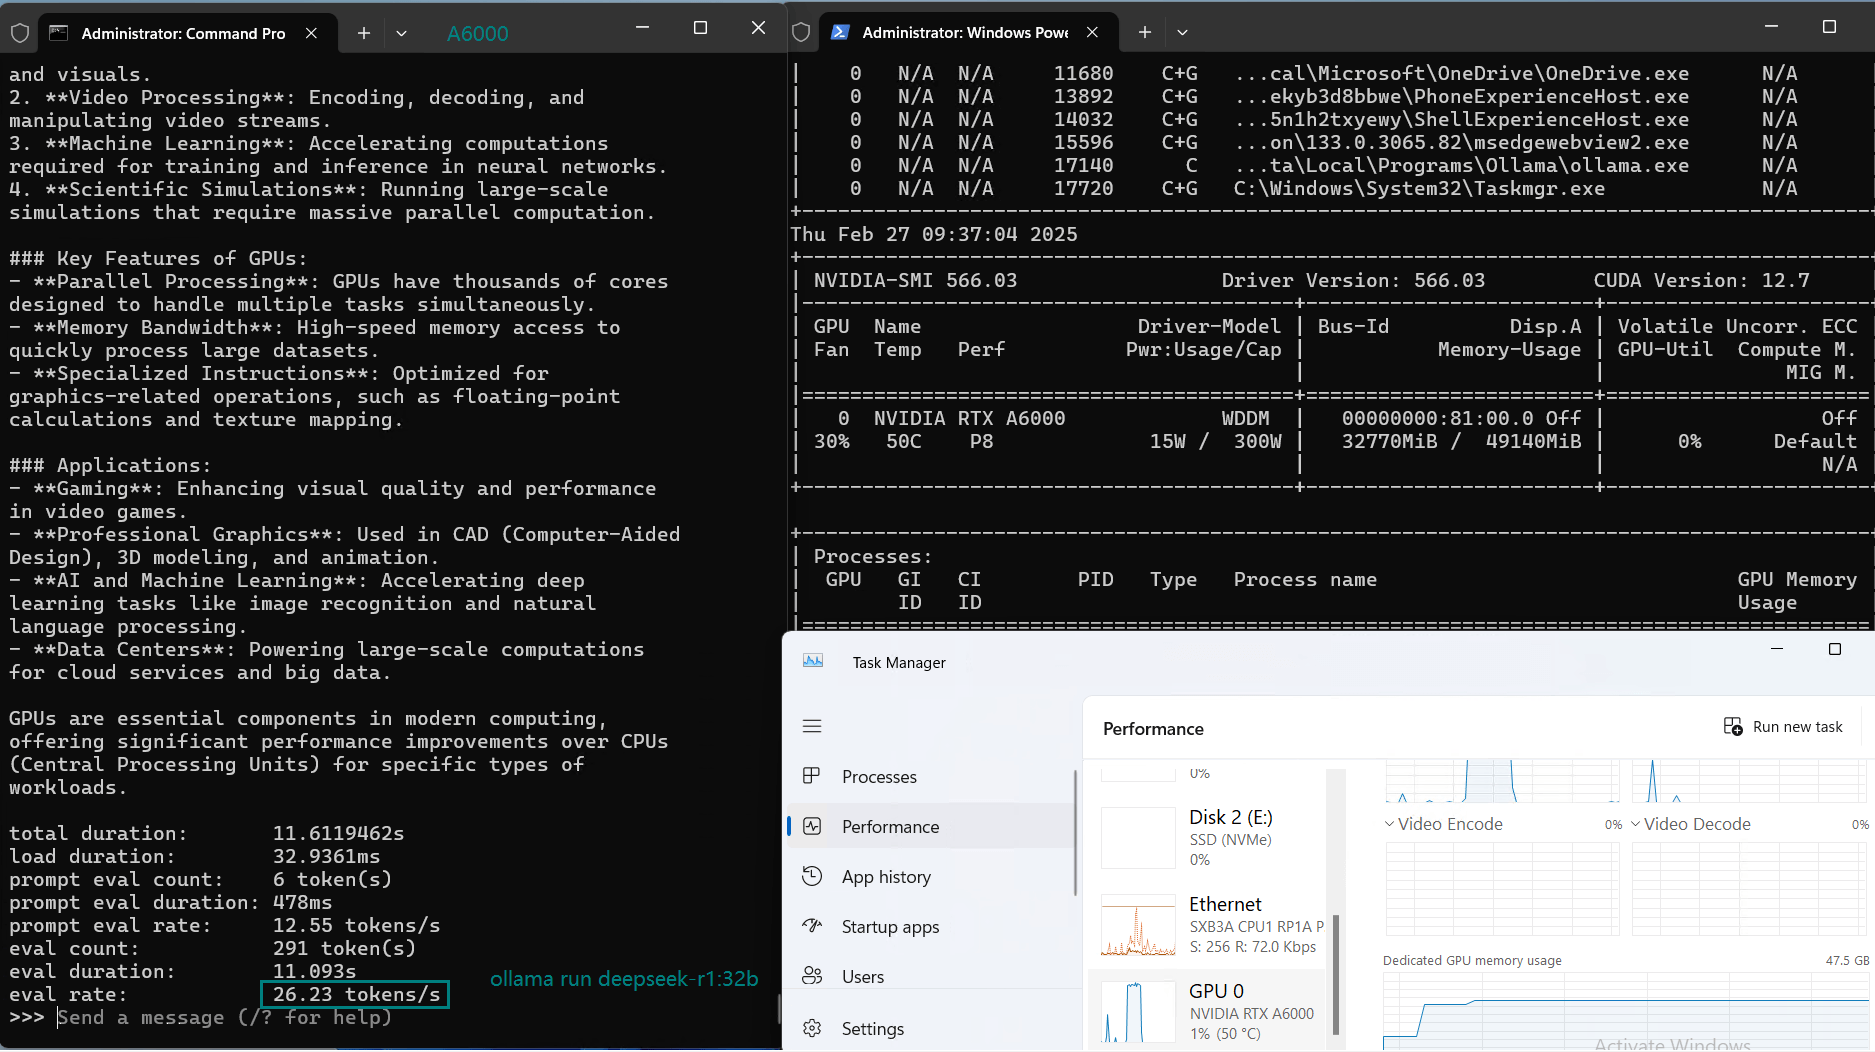Click the Thu Feb 27 09:37:04 2025 timestamp
1875x1052 pixels.
934,234
